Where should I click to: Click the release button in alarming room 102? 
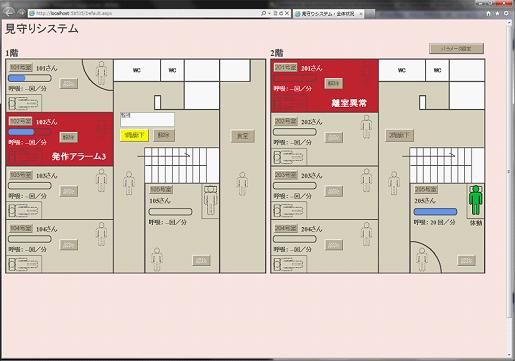point(69,137)
